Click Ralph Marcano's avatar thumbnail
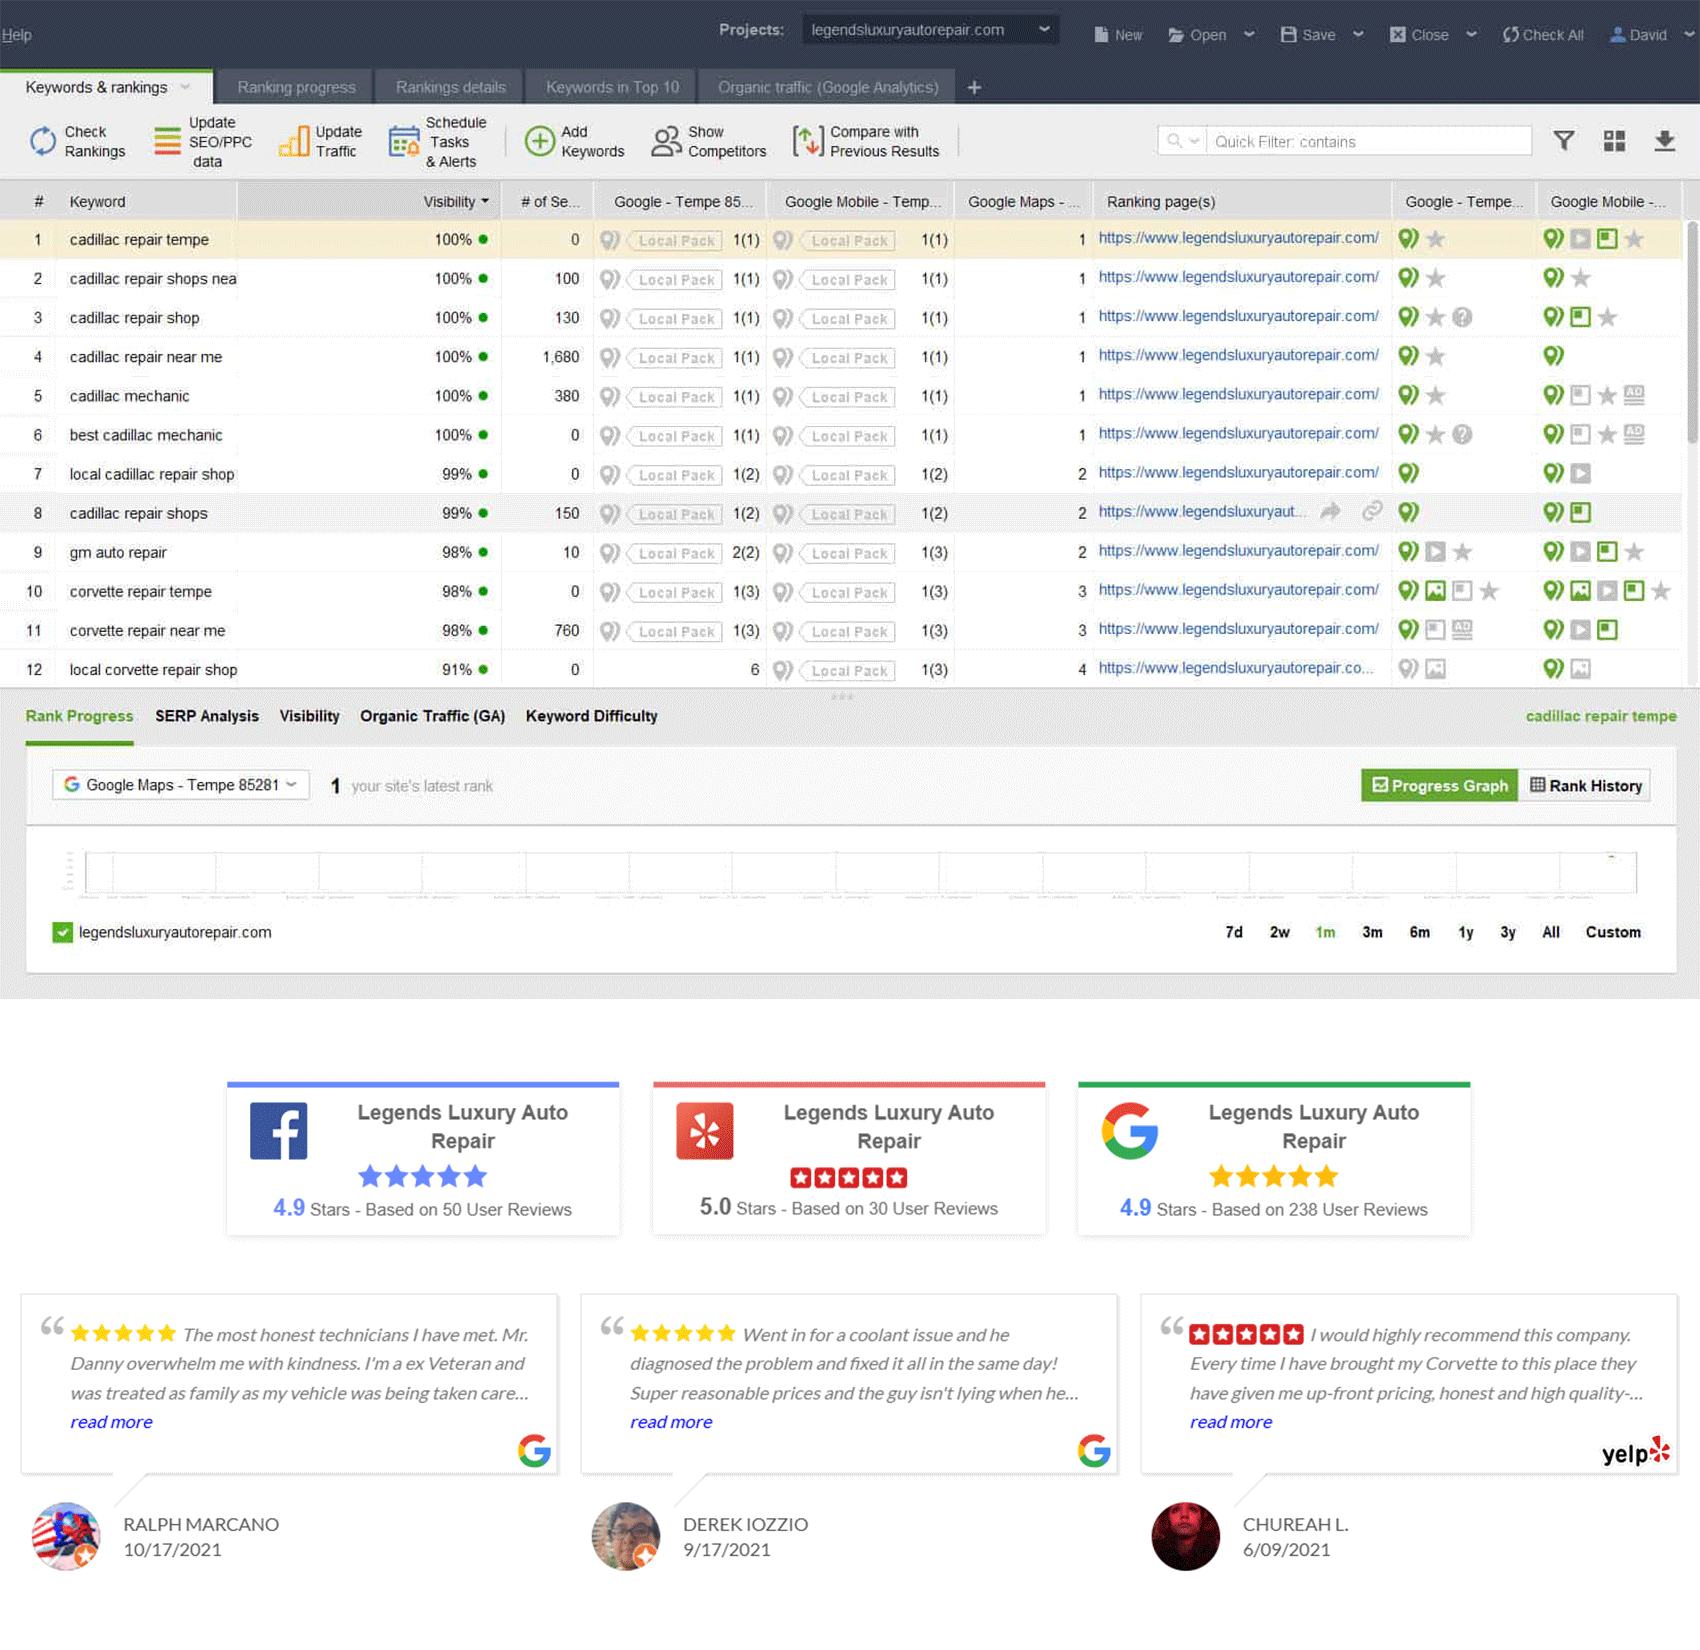Screen dimensions: 1700x1650 (x=66, y=1536)
